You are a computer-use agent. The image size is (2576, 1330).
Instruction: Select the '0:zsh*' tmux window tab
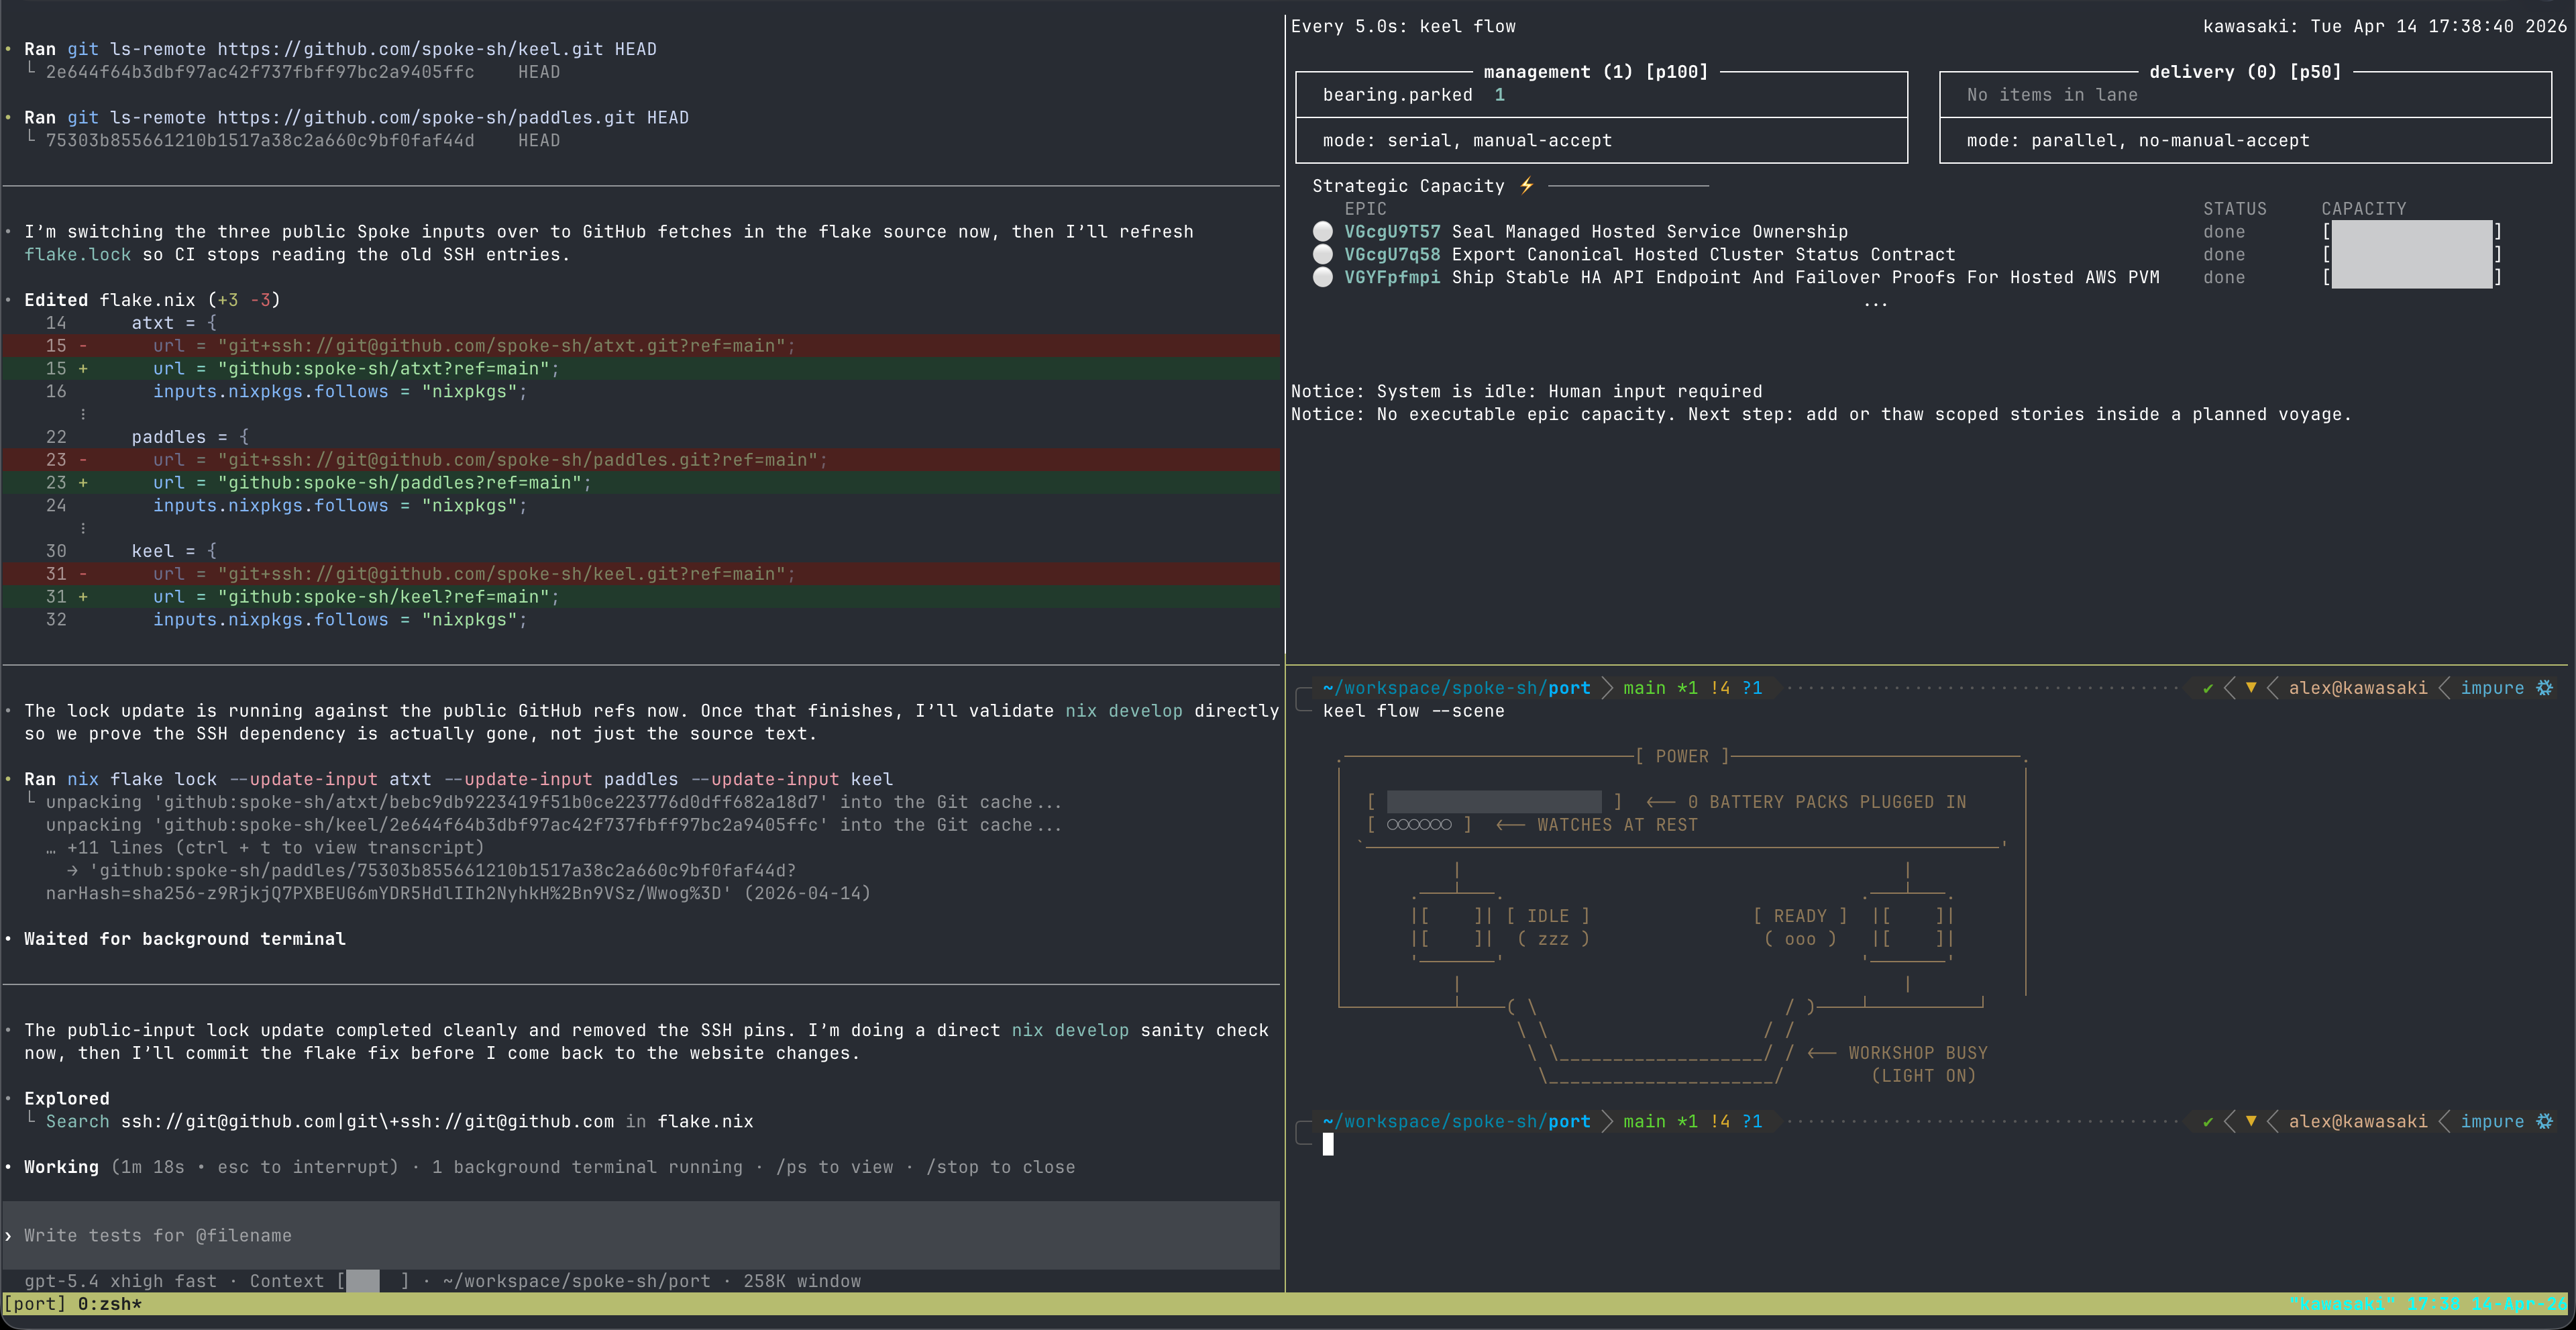click(110, 1304)
